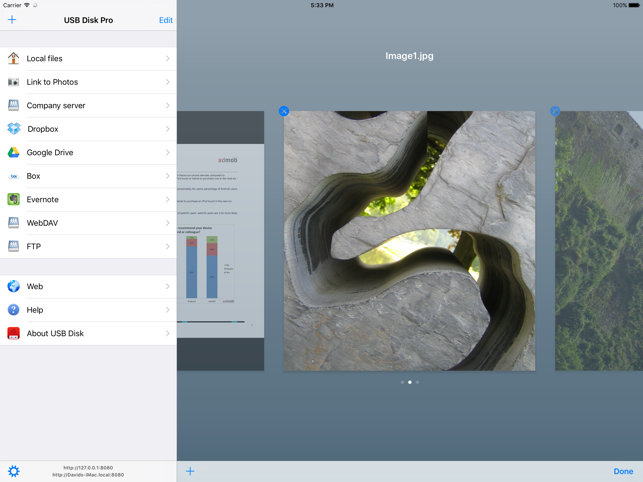The image size is (643, 482).
Task: Tap the plus icon beside USB Disk Pro title
Action: coord(12,20)
